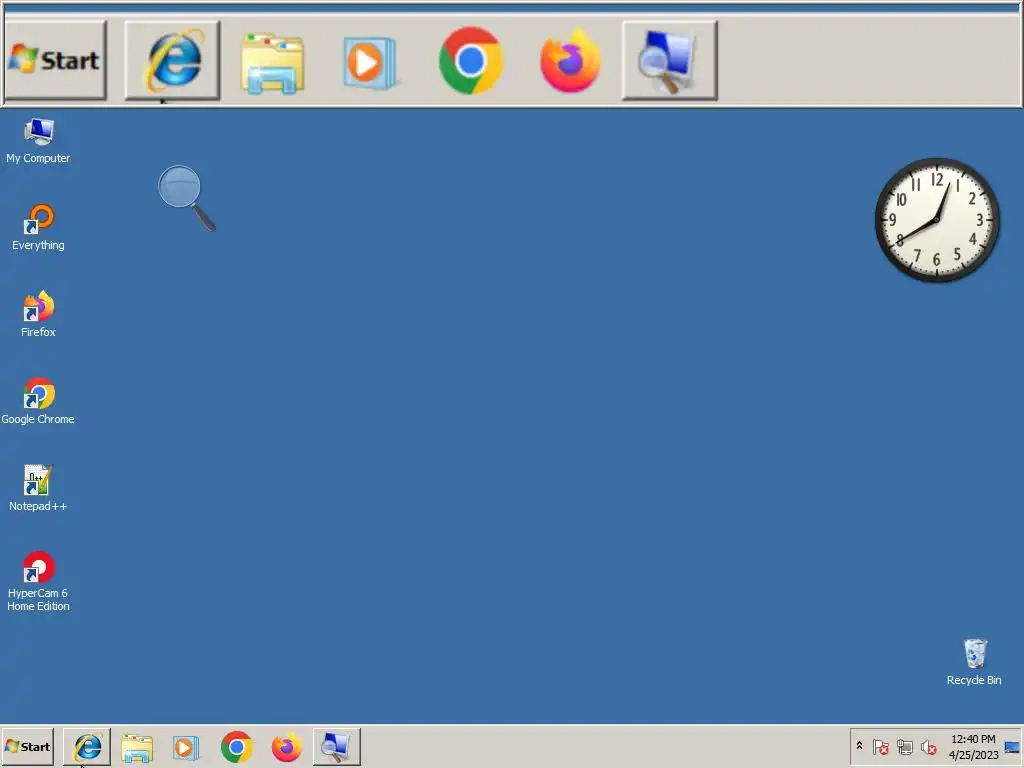
Task: Click the analog clock gadget
Action: [x=937, y=220]
